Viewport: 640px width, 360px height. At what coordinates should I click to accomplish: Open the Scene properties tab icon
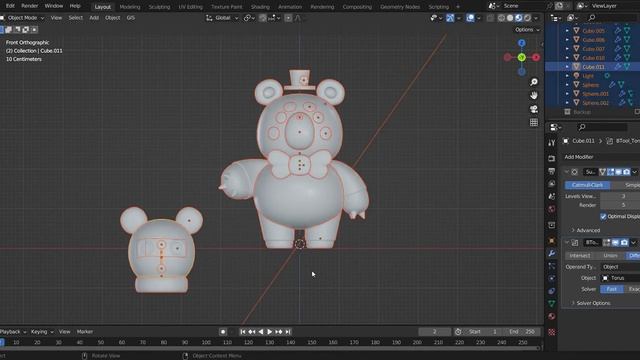[x=551, y=196]
